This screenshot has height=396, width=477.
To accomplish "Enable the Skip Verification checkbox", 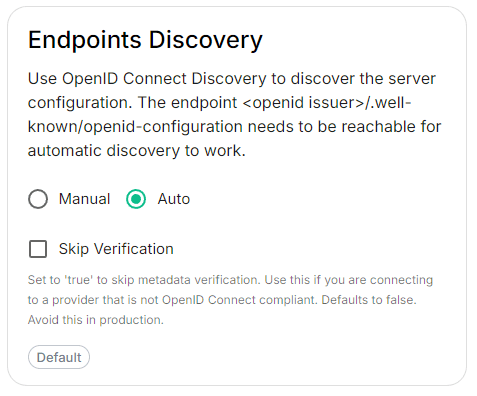I will pos(38,249).
